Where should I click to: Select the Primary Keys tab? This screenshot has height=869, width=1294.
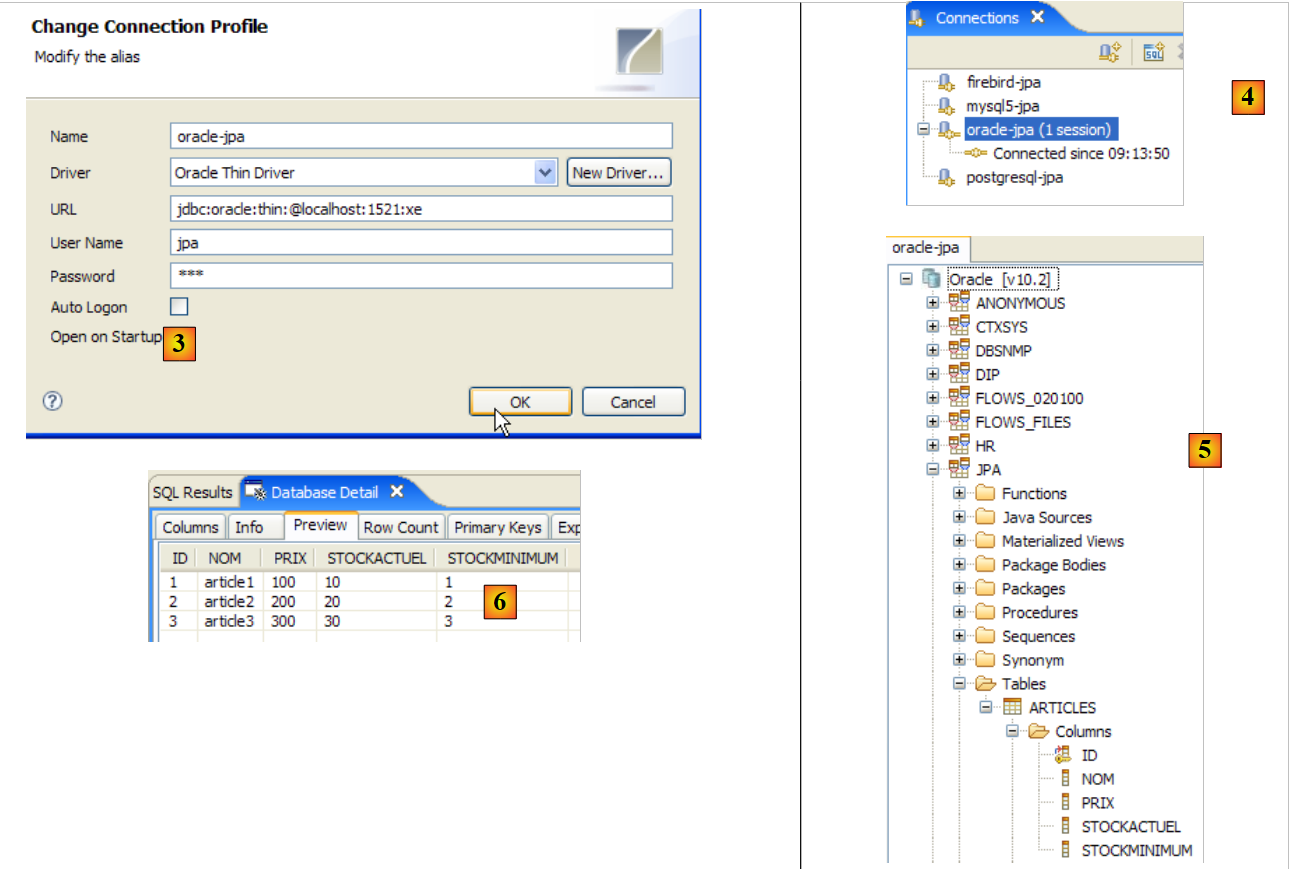(497, 527)
